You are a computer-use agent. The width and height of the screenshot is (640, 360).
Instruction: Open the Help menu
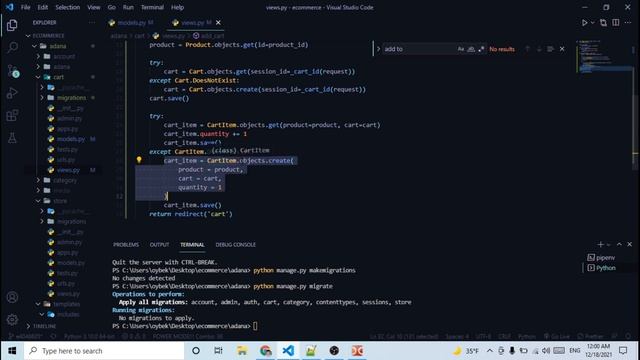(x=177, y=7)
